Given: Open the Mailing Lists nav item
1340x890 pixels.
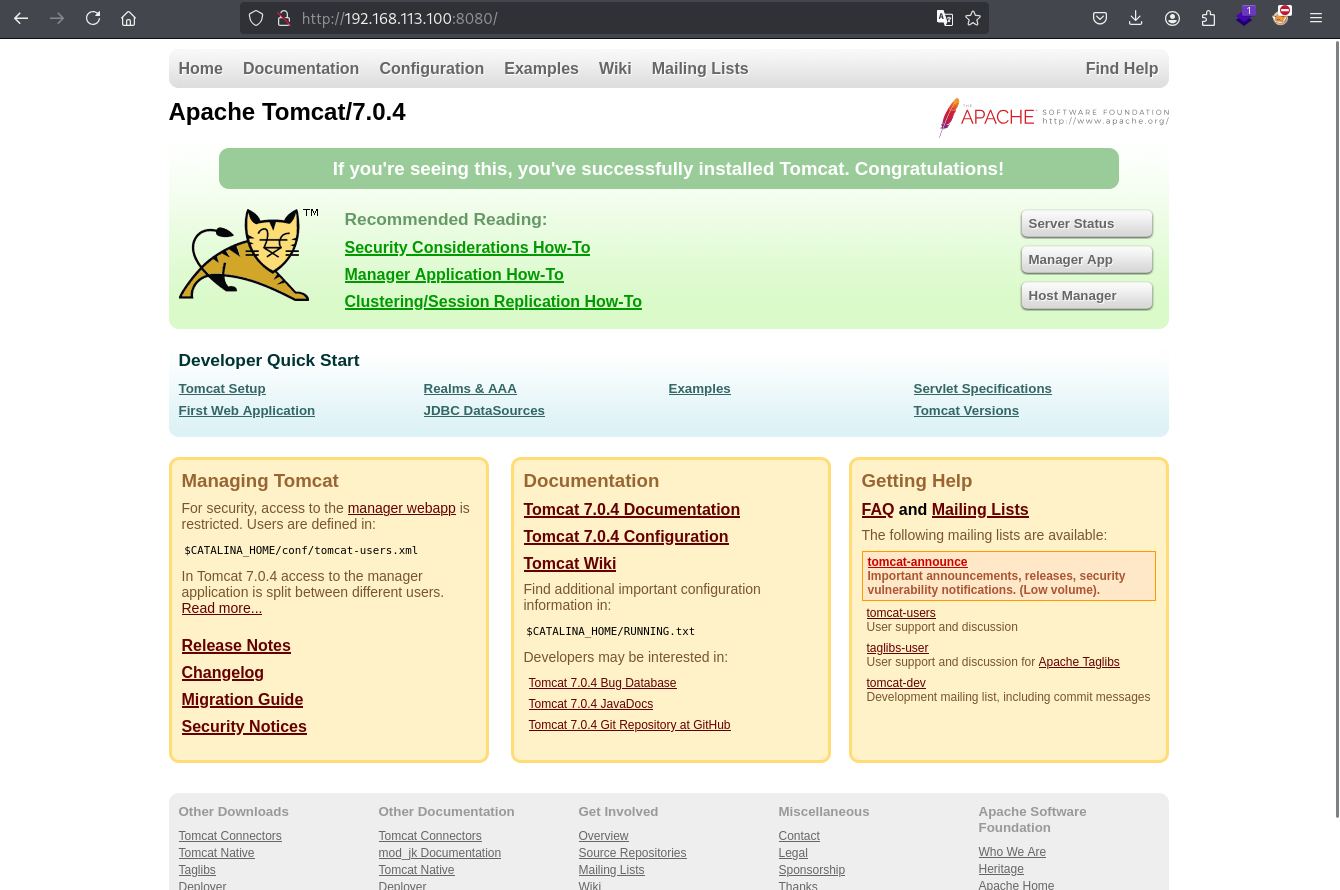Looking at the screenshot, I should point(700,68).
